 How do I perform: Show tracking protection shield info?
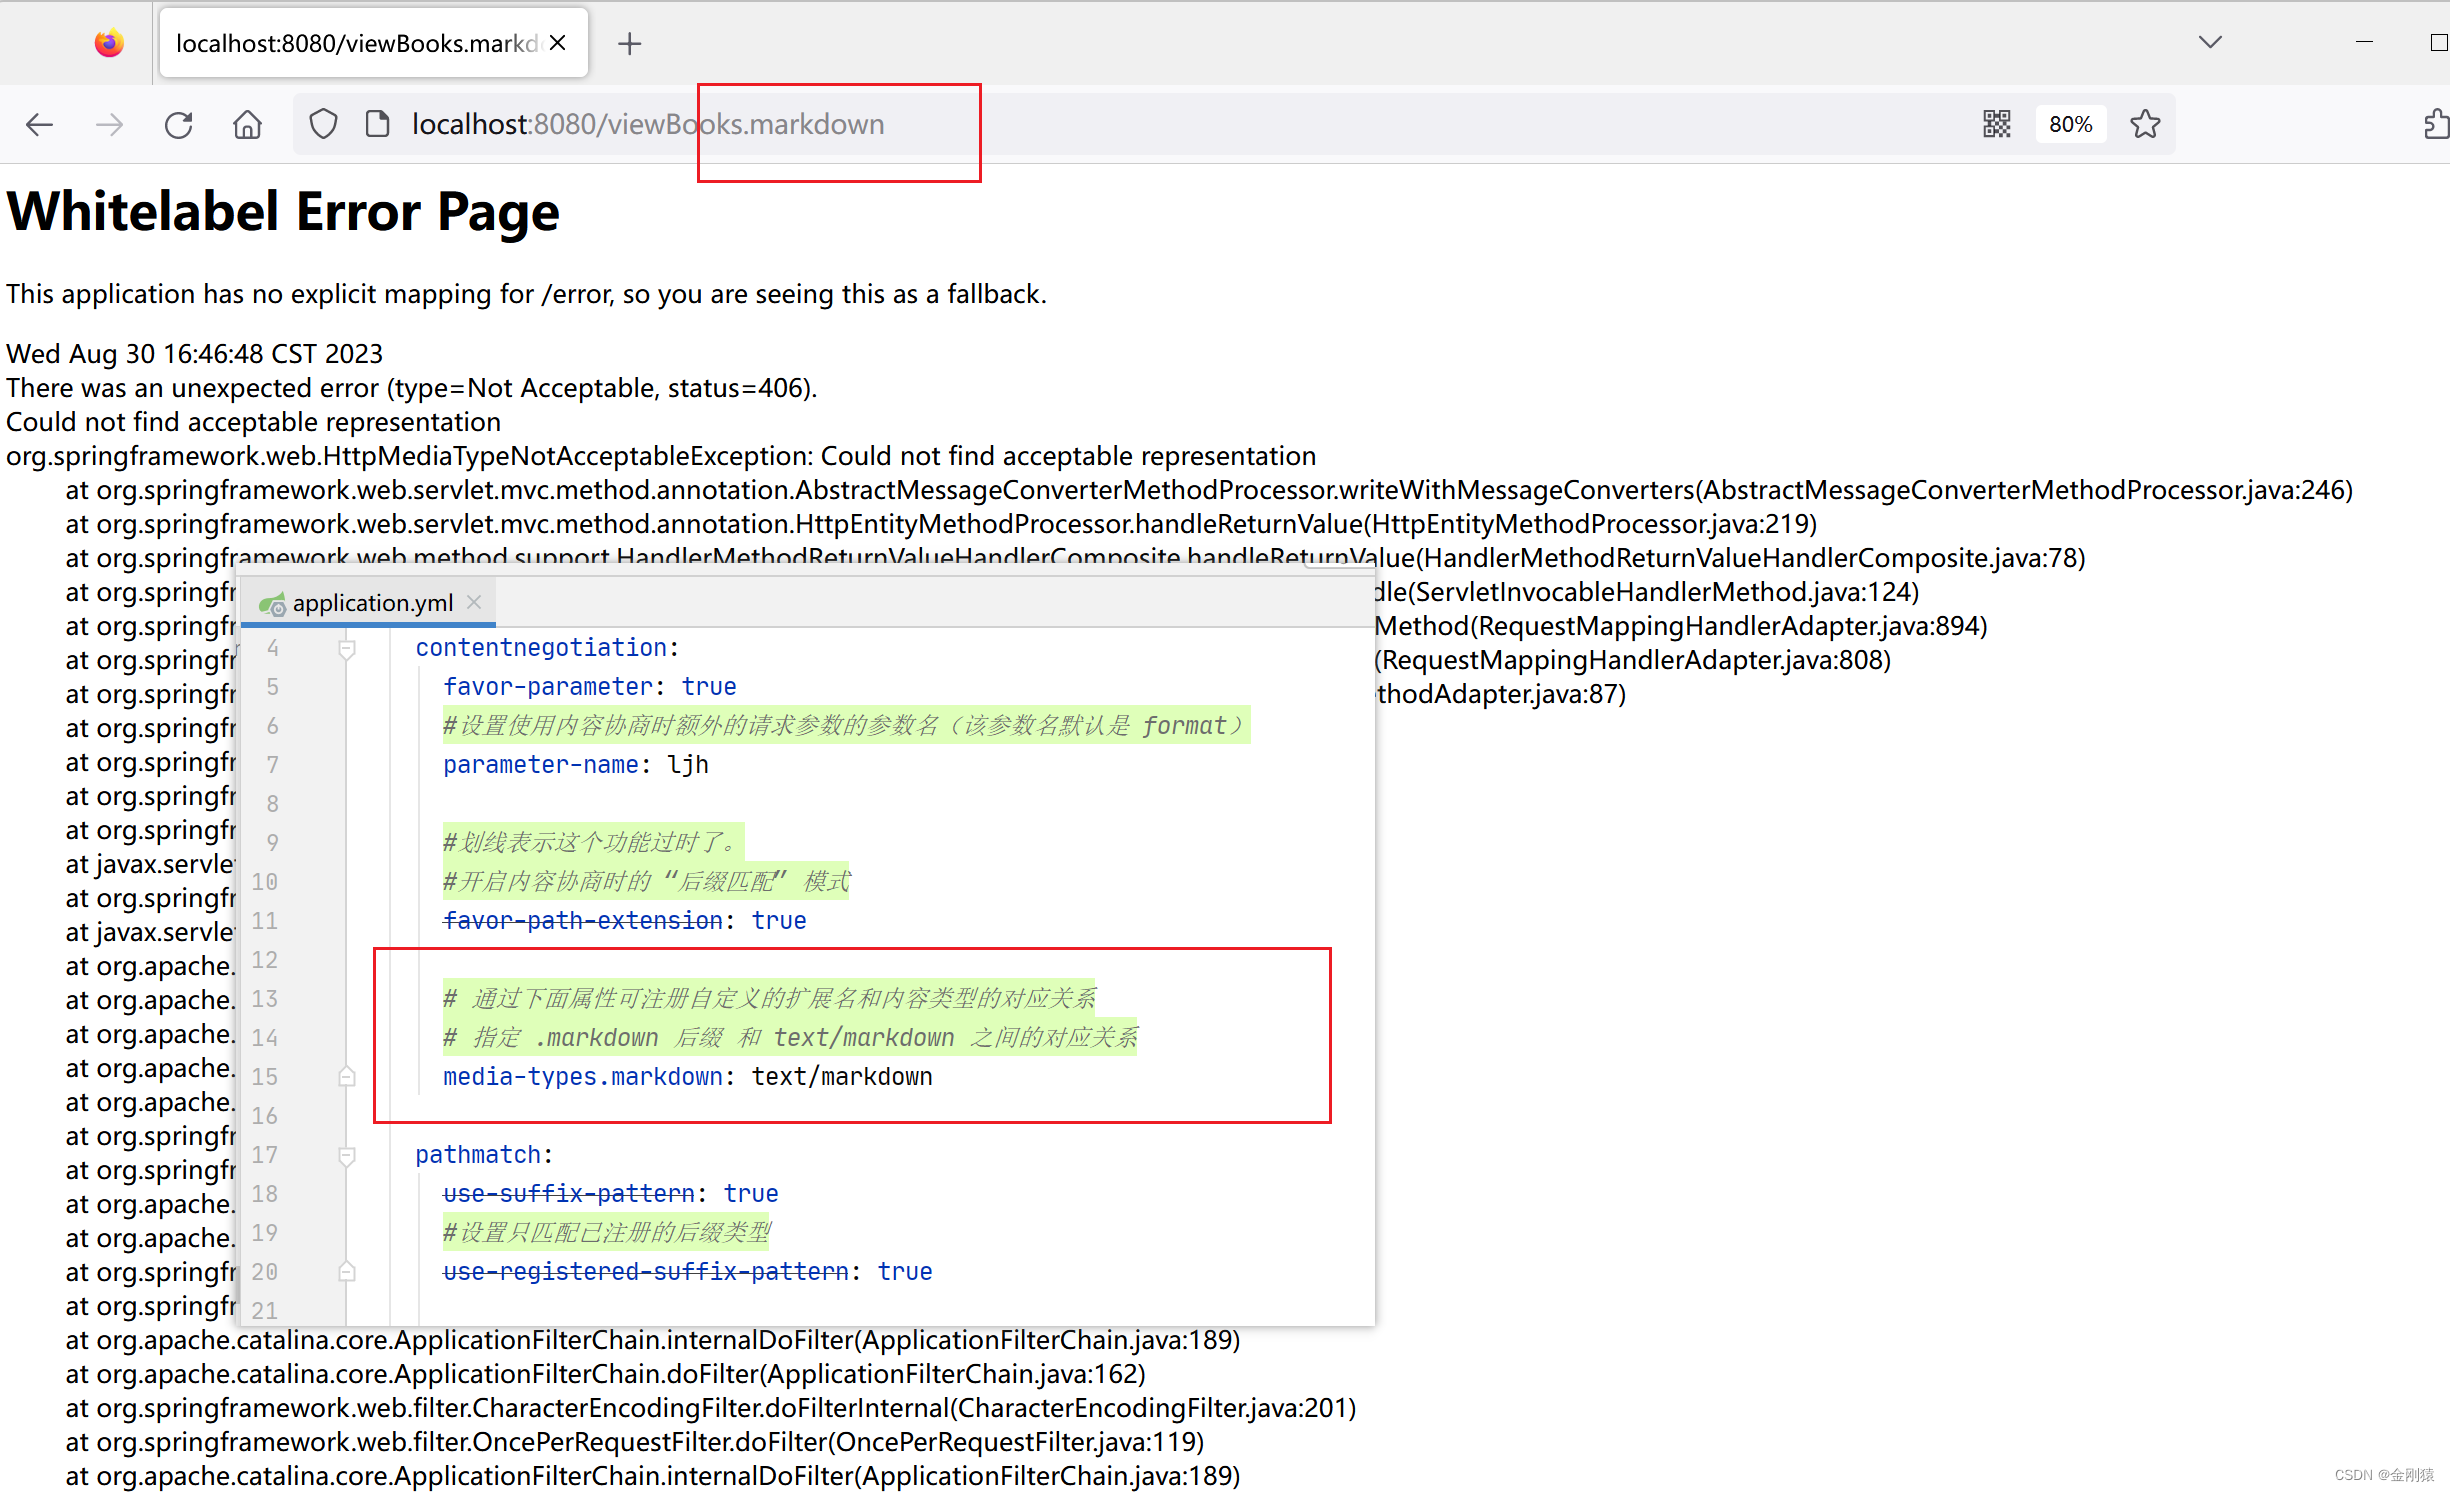click(x=323, y=125)
